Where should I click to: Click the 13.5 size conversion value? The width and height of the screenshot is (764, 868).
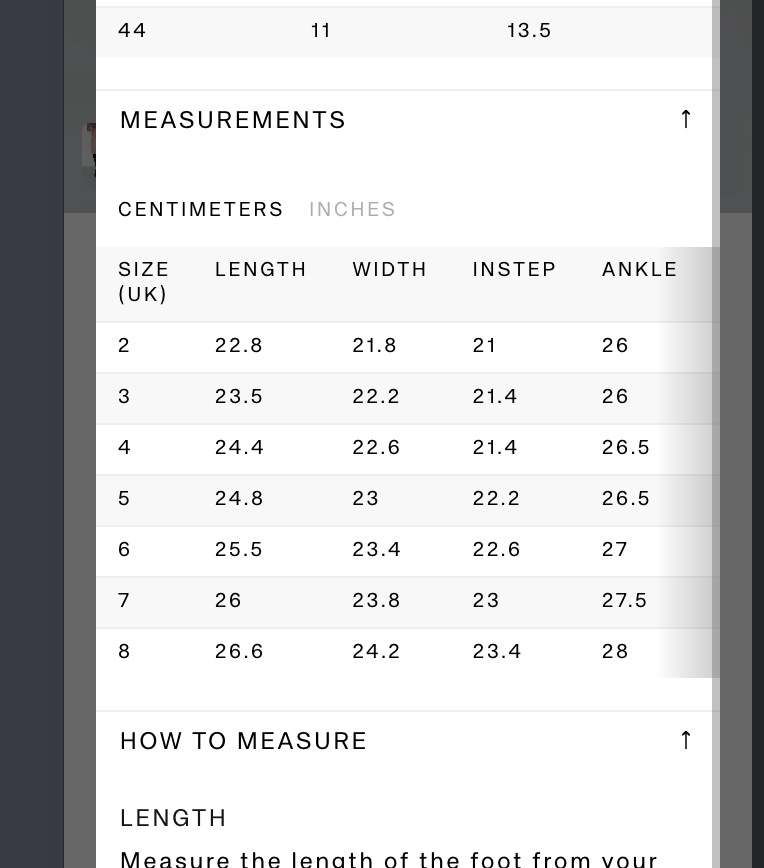529,30
